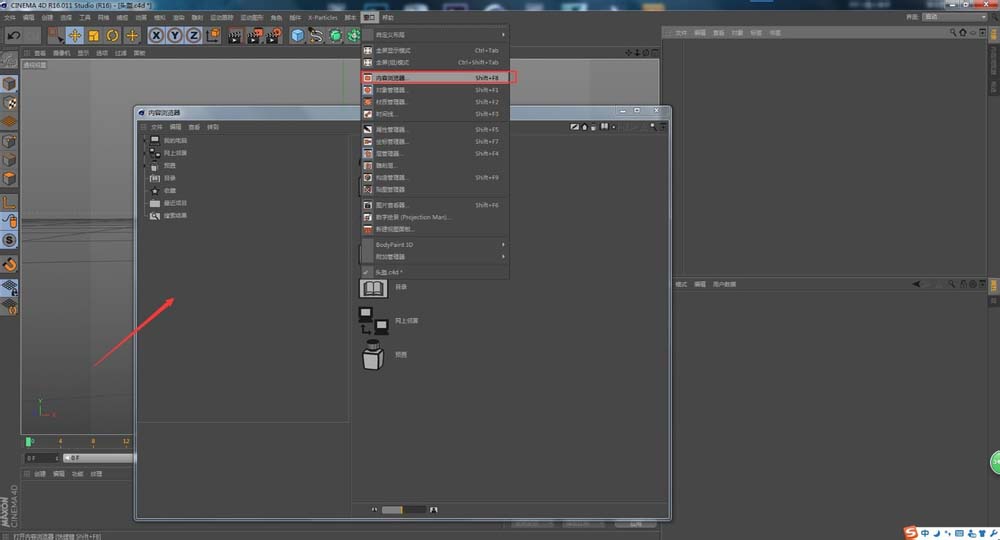Click the Undo arrow icon
This screenshot has width=1000, height=540.
point(13,36)
